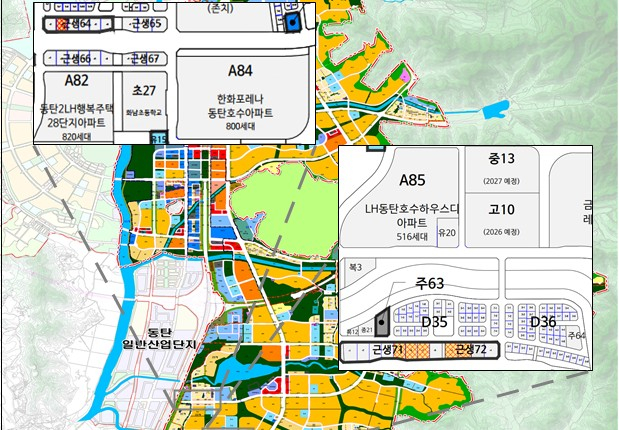Click the 중13 block label

[501, 159]
